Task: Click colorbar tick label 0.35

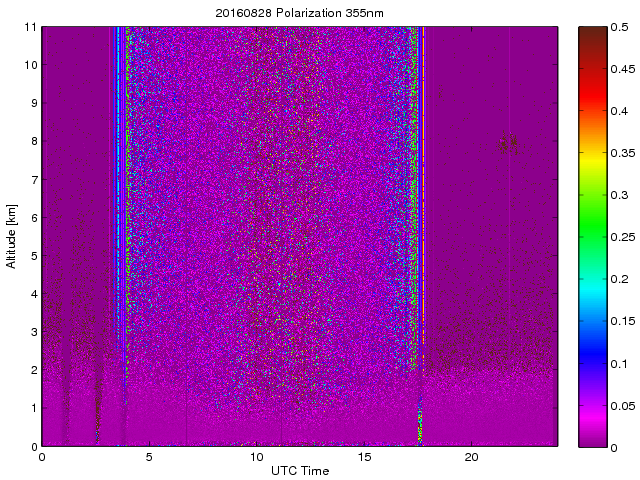Action: point(623,153)
